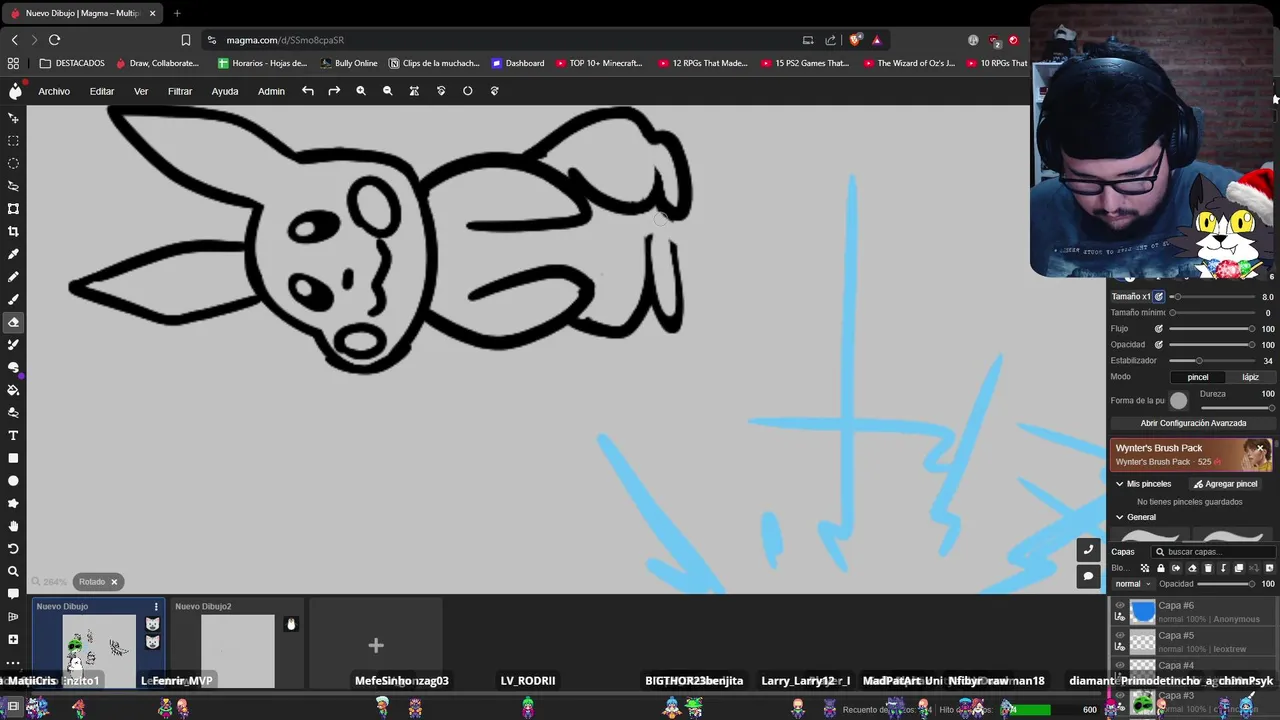This screenshot has height=720, width=1280.
Task: Open the Editar menu
Action: (102, 91)
